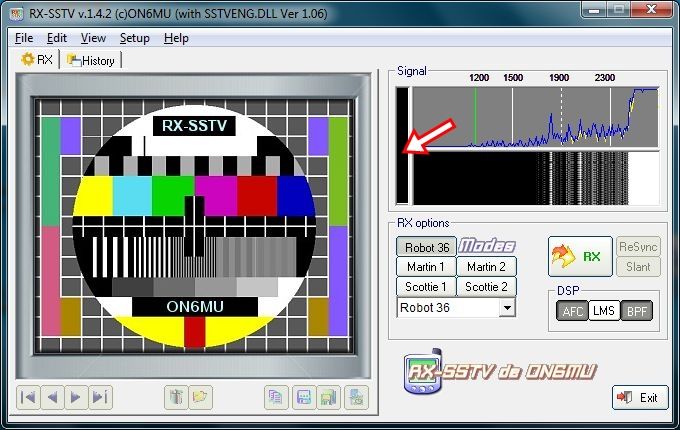Close the RX-SSTV window
680x430 pixels.
[x=652, y=10]
